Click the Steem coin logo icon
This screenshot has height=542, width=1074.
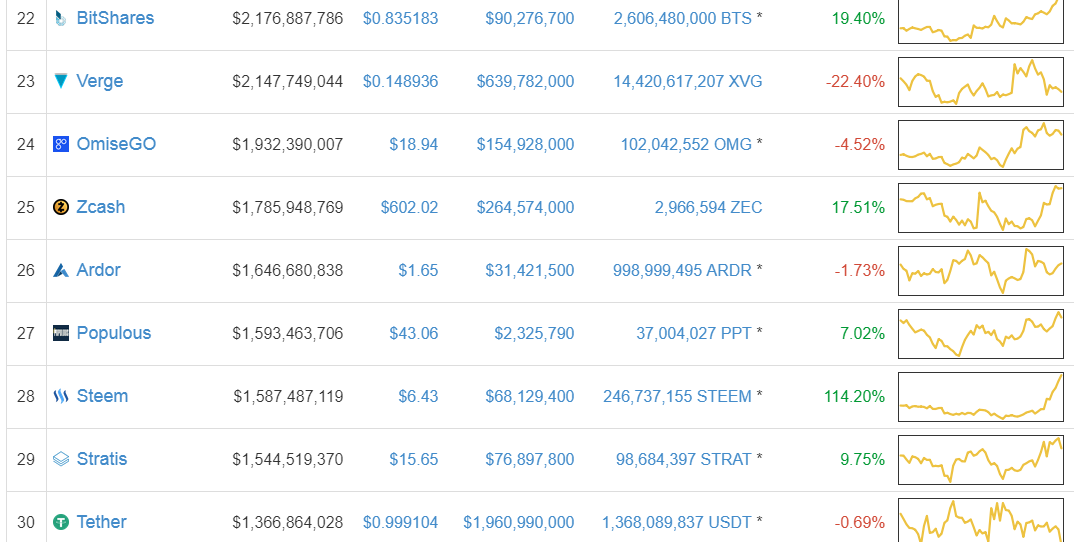click(x=61, y=396)
